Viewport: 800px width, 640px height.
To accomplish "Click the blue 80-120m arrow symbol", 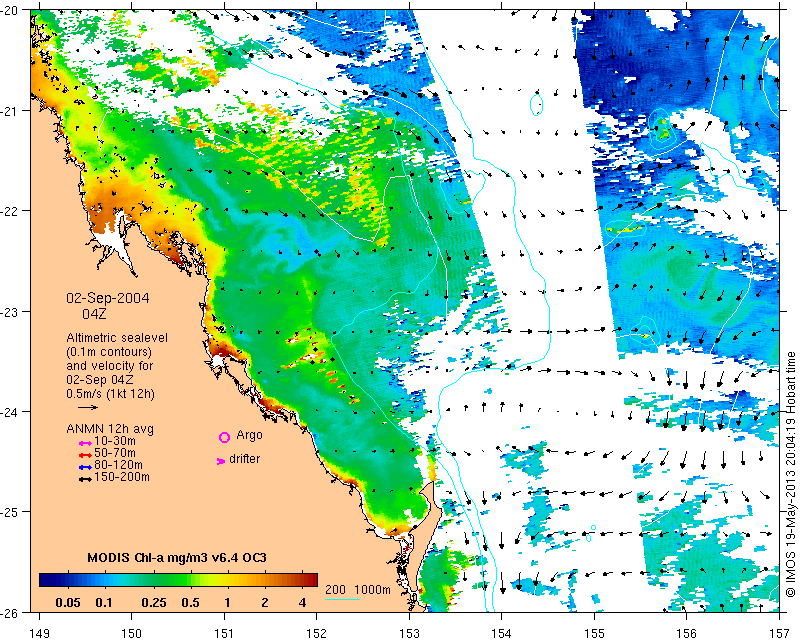I will (x=85, y=467).
